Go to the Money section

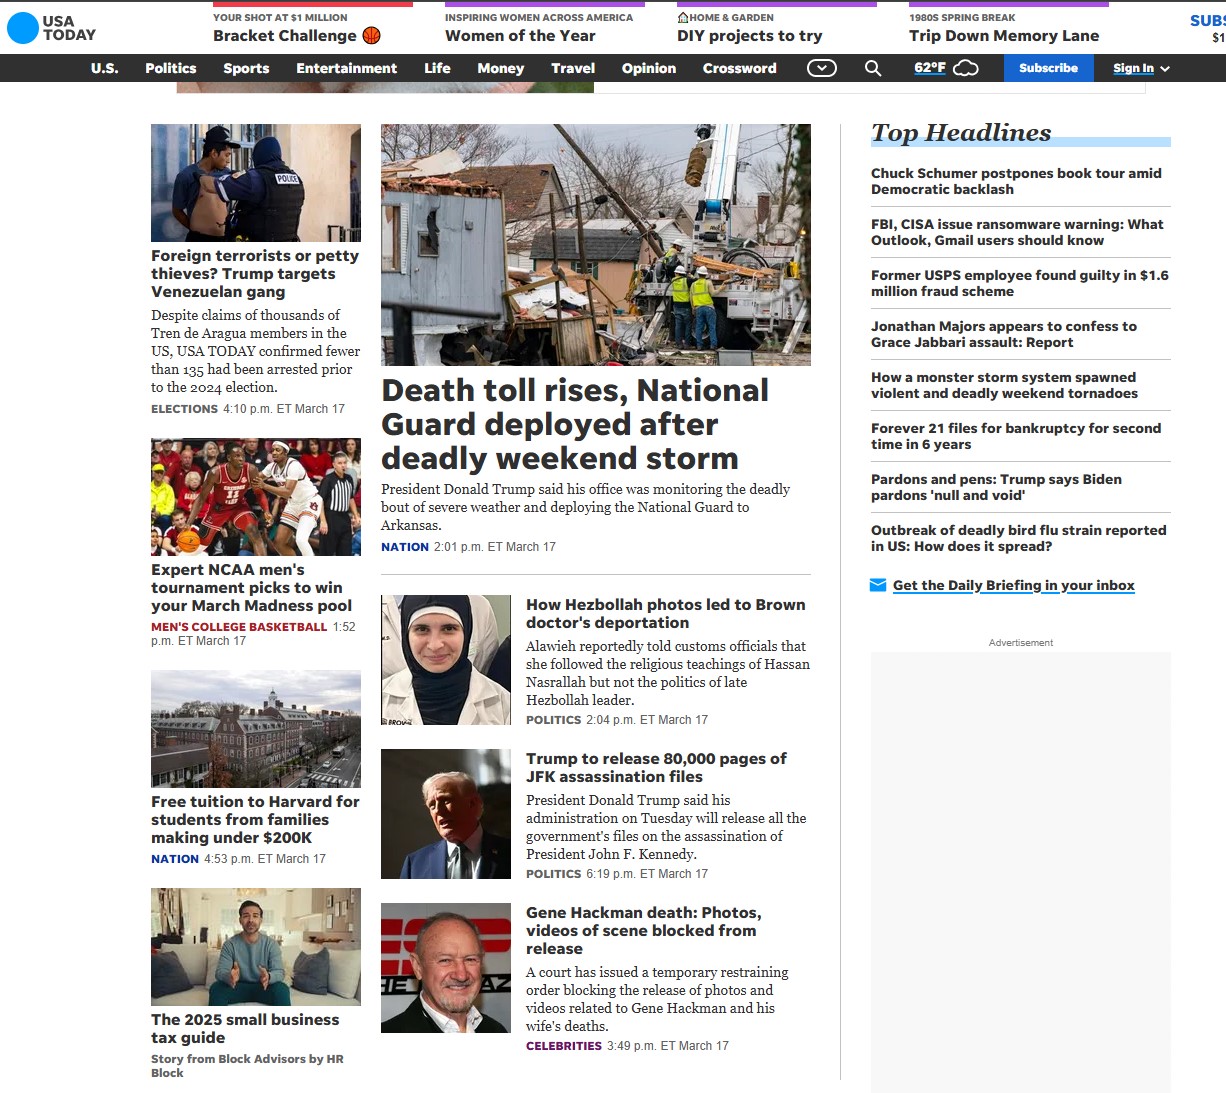coord(501,68)
